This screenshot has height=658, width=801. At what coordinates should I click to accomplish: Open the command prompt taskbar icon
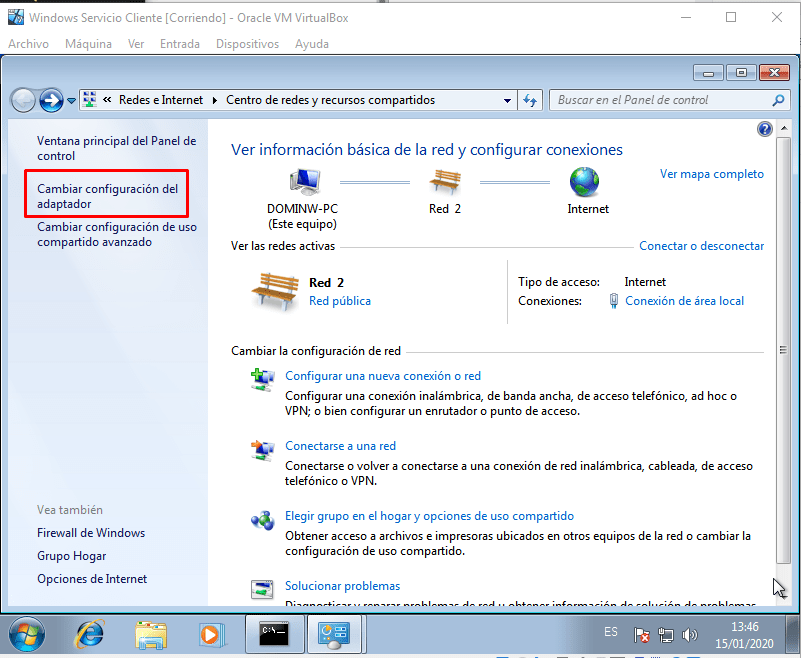272,634
